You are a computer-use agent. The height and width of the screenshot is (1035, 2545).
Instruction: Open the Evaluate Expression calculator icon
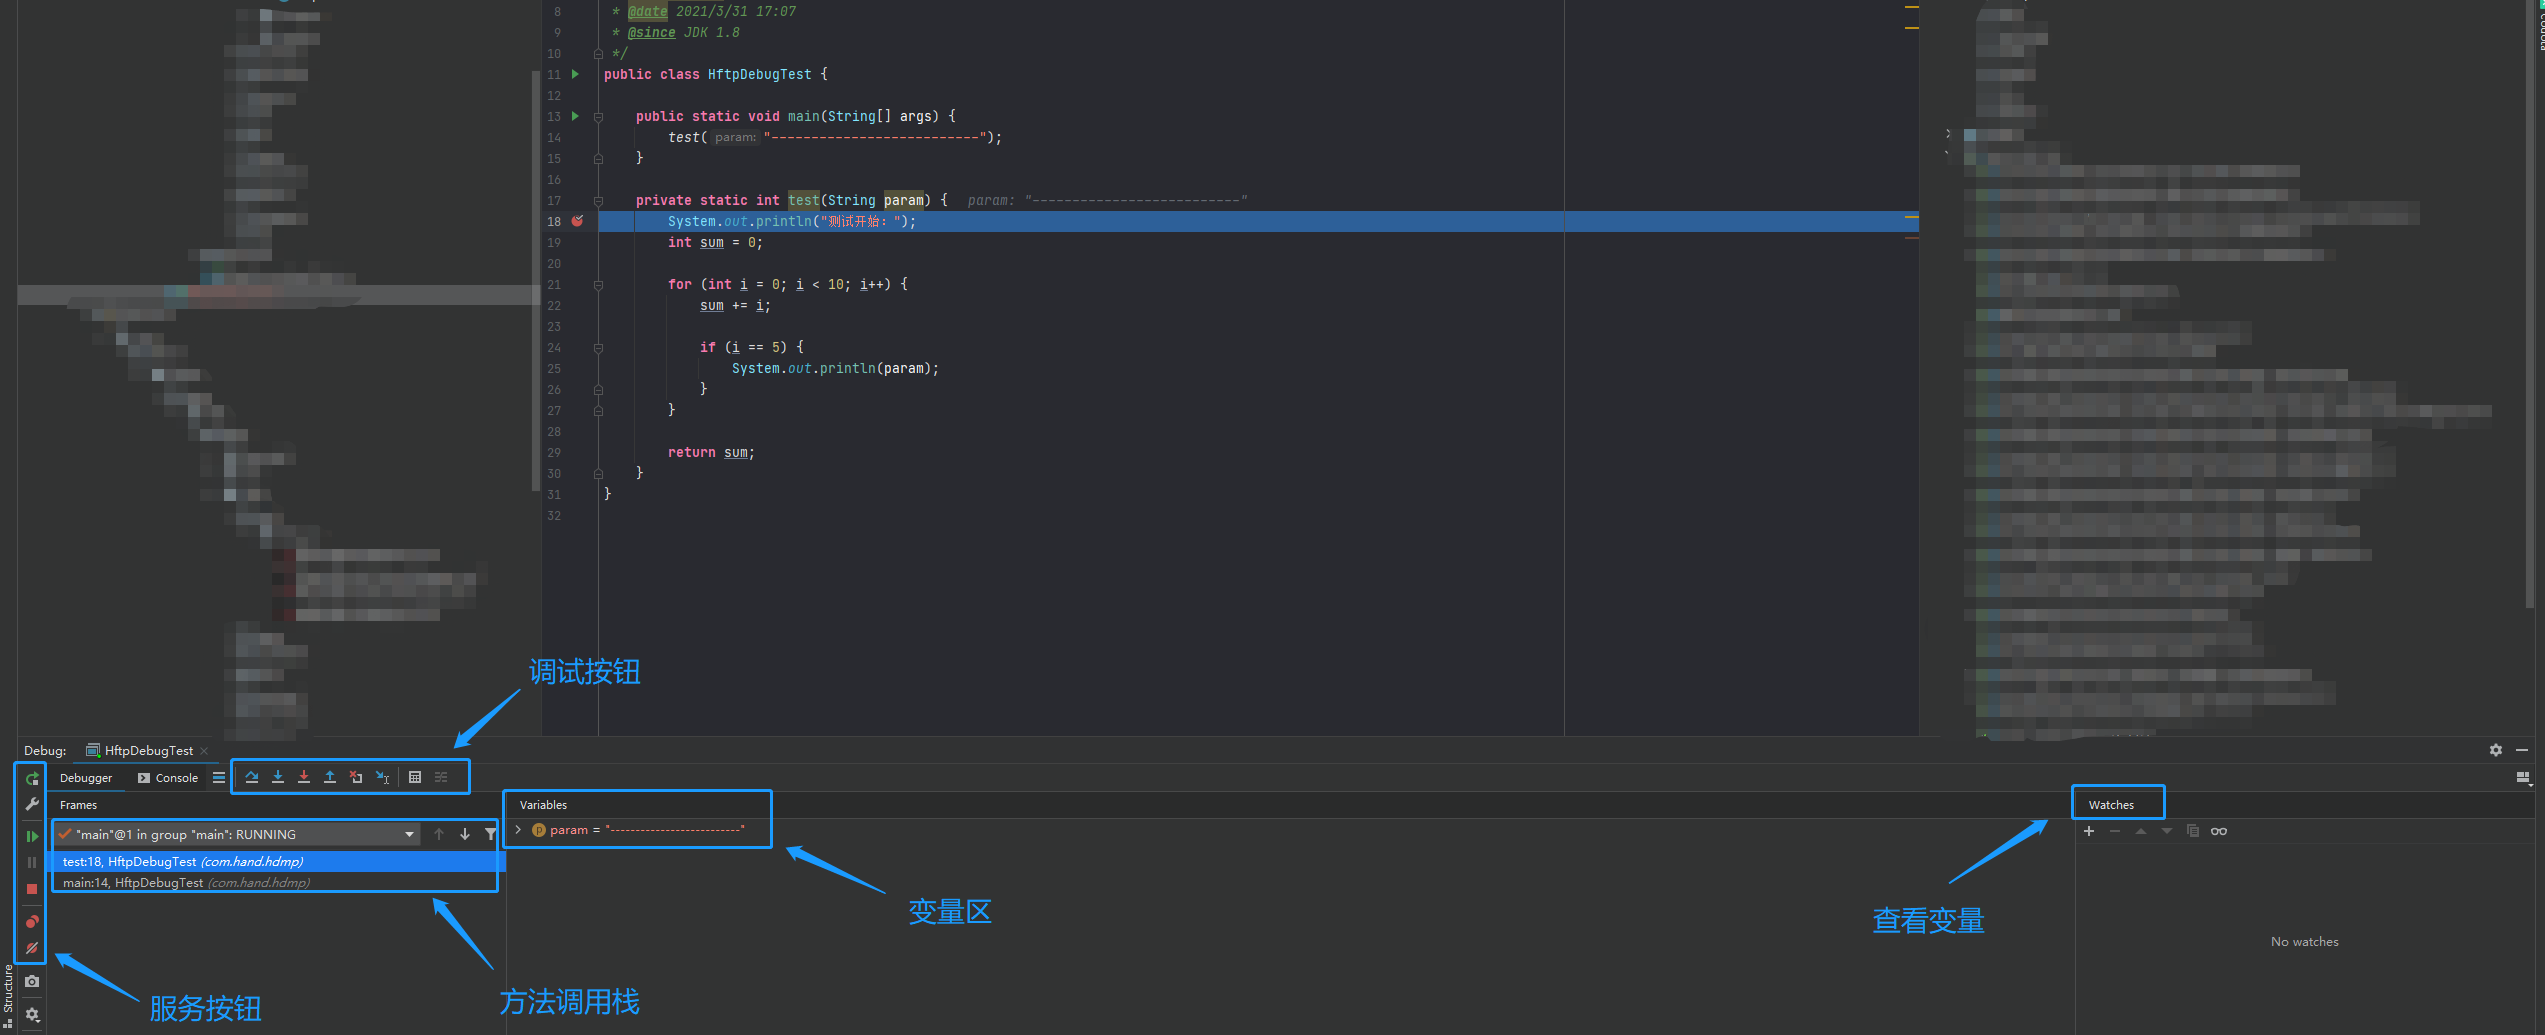pos(415,777)
